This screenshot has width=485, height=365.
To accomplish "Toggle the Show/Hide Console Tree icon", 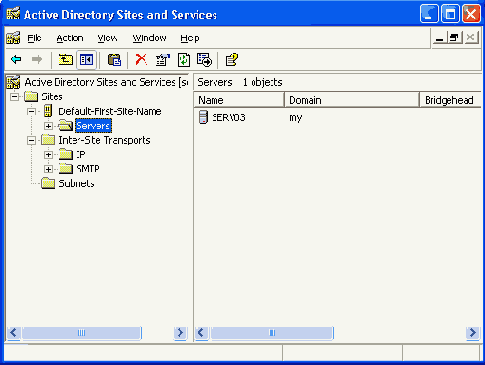I will [x=86, y=60].
